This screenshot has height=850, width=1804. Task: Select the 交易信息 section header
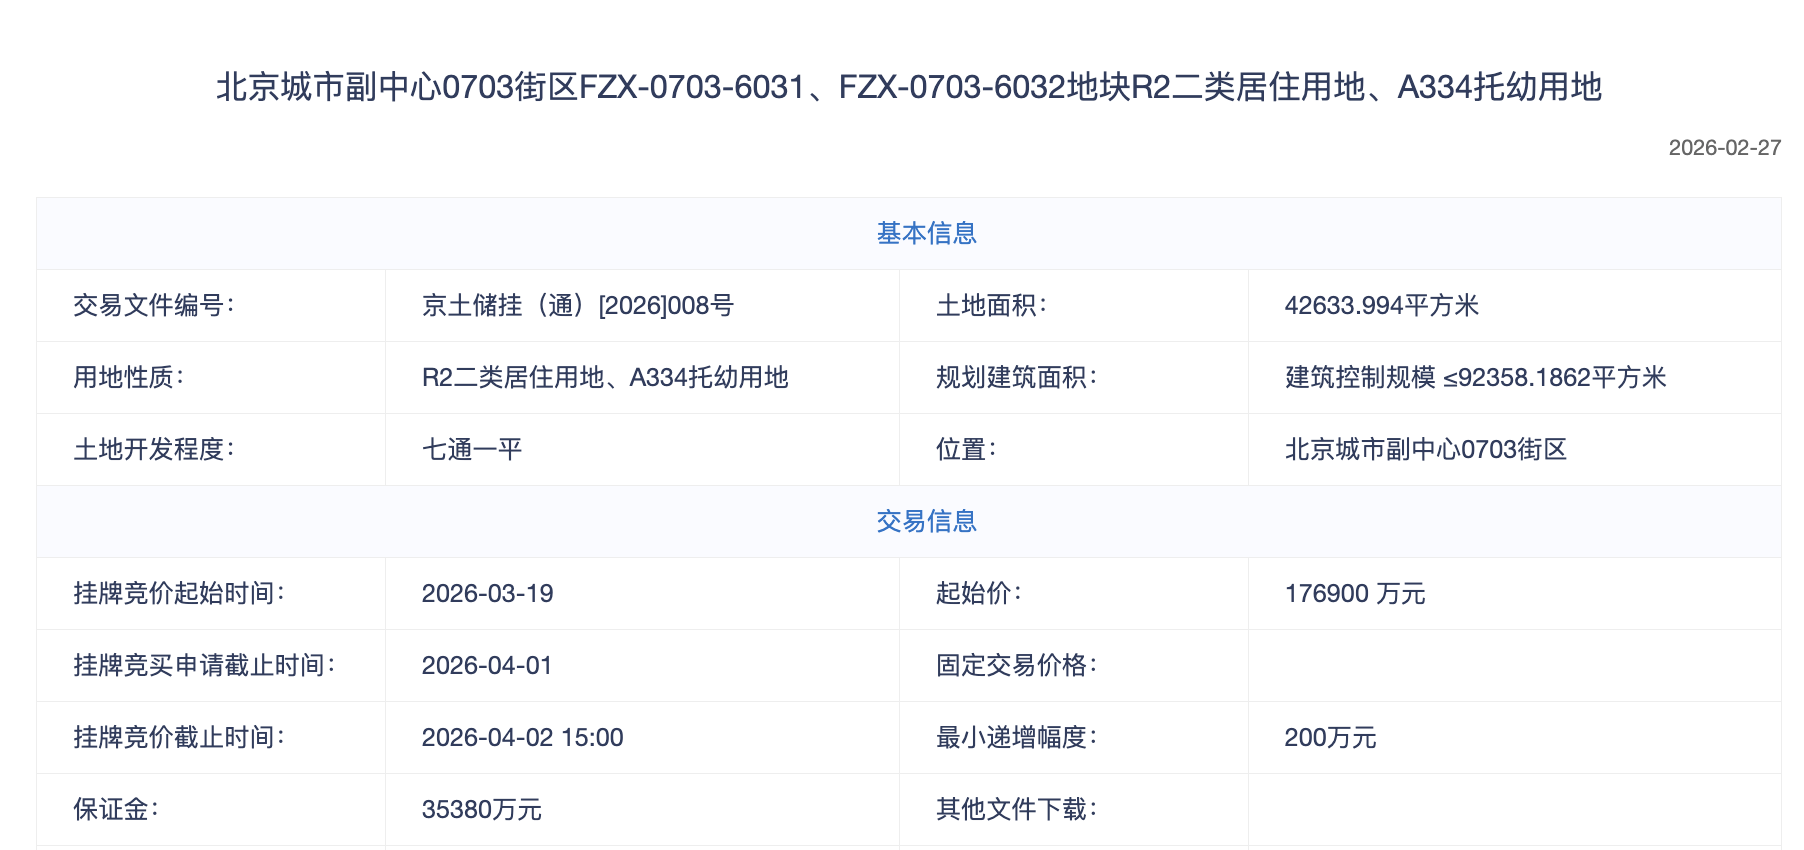coord(926,521)
